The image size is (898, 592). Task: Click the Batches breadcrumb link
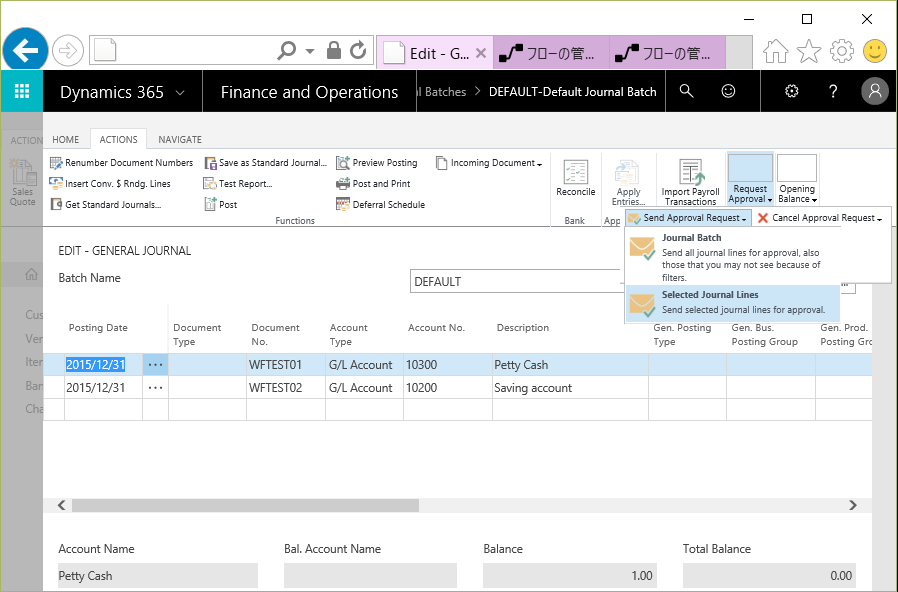coord(443,92)
